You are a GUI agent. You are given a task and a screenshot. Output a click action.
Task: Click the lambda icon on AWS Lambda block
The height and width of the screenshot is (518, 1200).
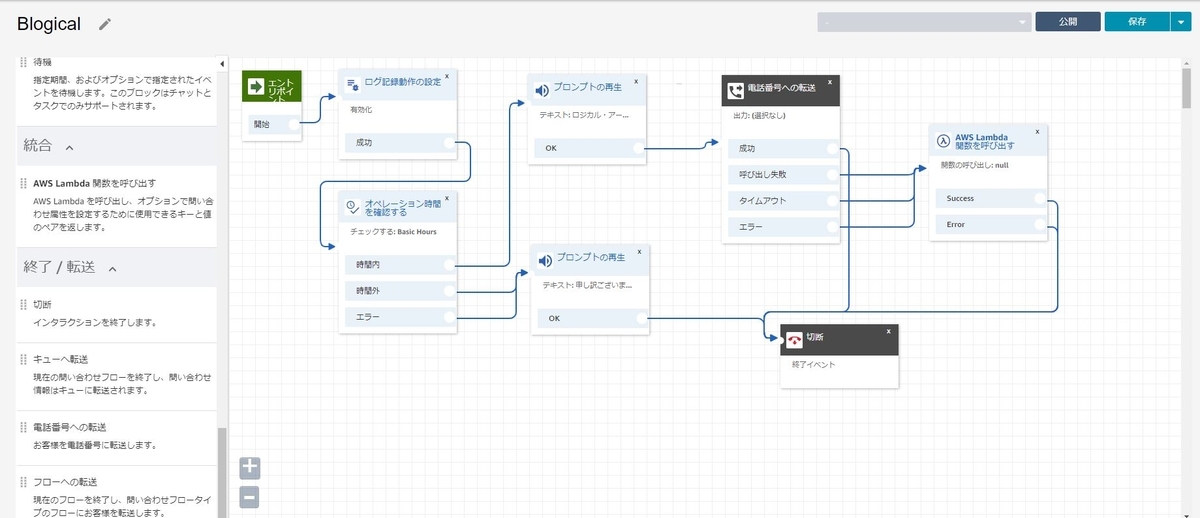tap(943, 140)
